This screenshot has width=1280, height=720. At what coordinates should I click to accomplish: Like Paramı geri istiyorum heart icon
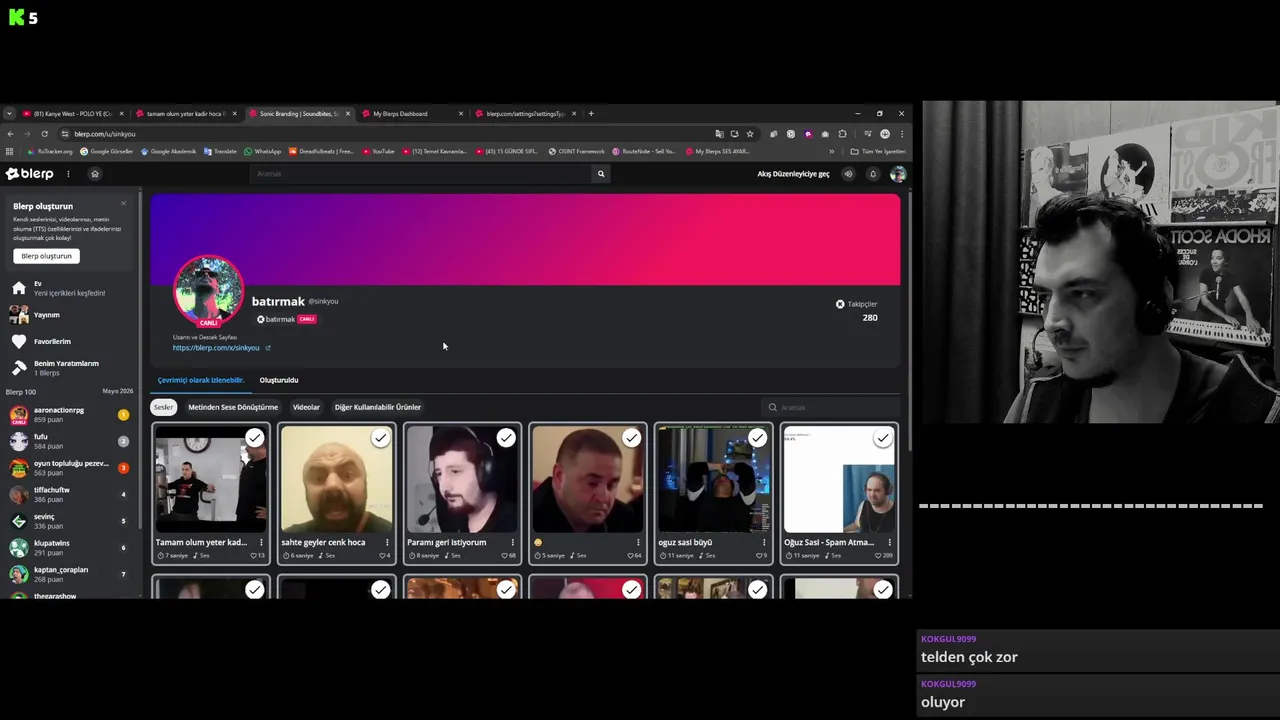(x=504, y=555)
